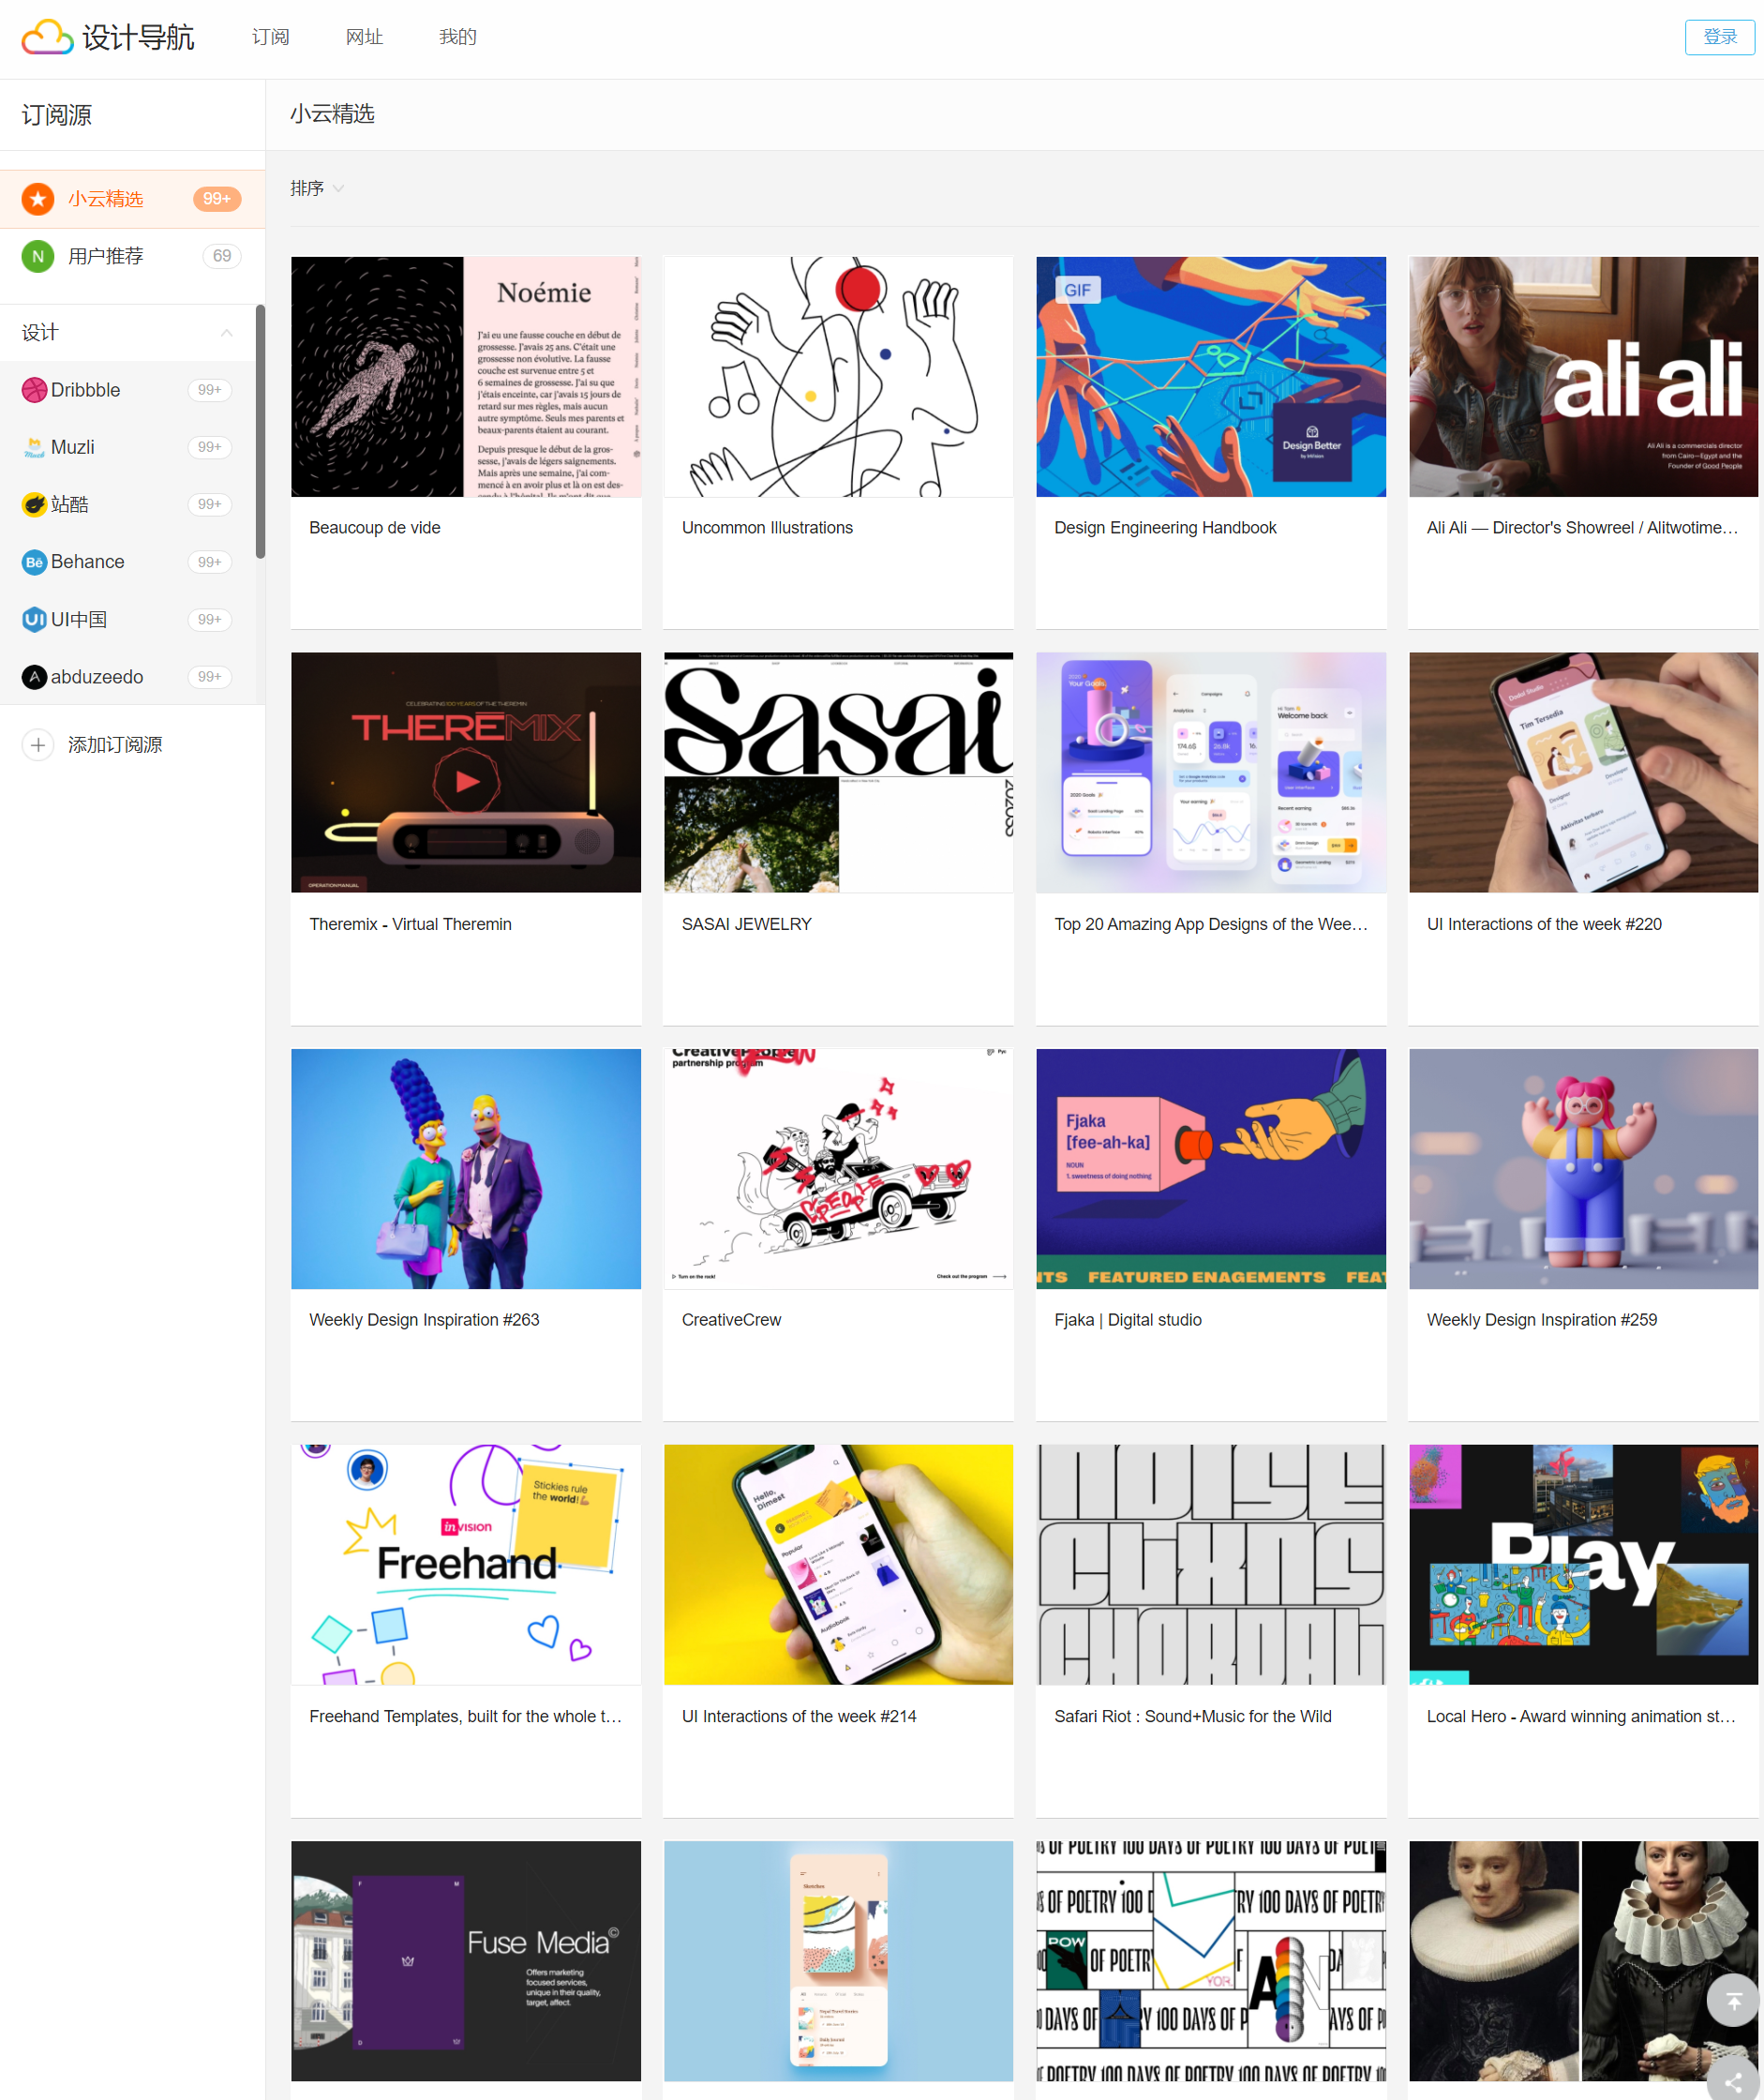This screenshot has width=1764, height=2100.
Task: Open Ali Ali Director's Showreel title
Action: (x=1582, y=528)
